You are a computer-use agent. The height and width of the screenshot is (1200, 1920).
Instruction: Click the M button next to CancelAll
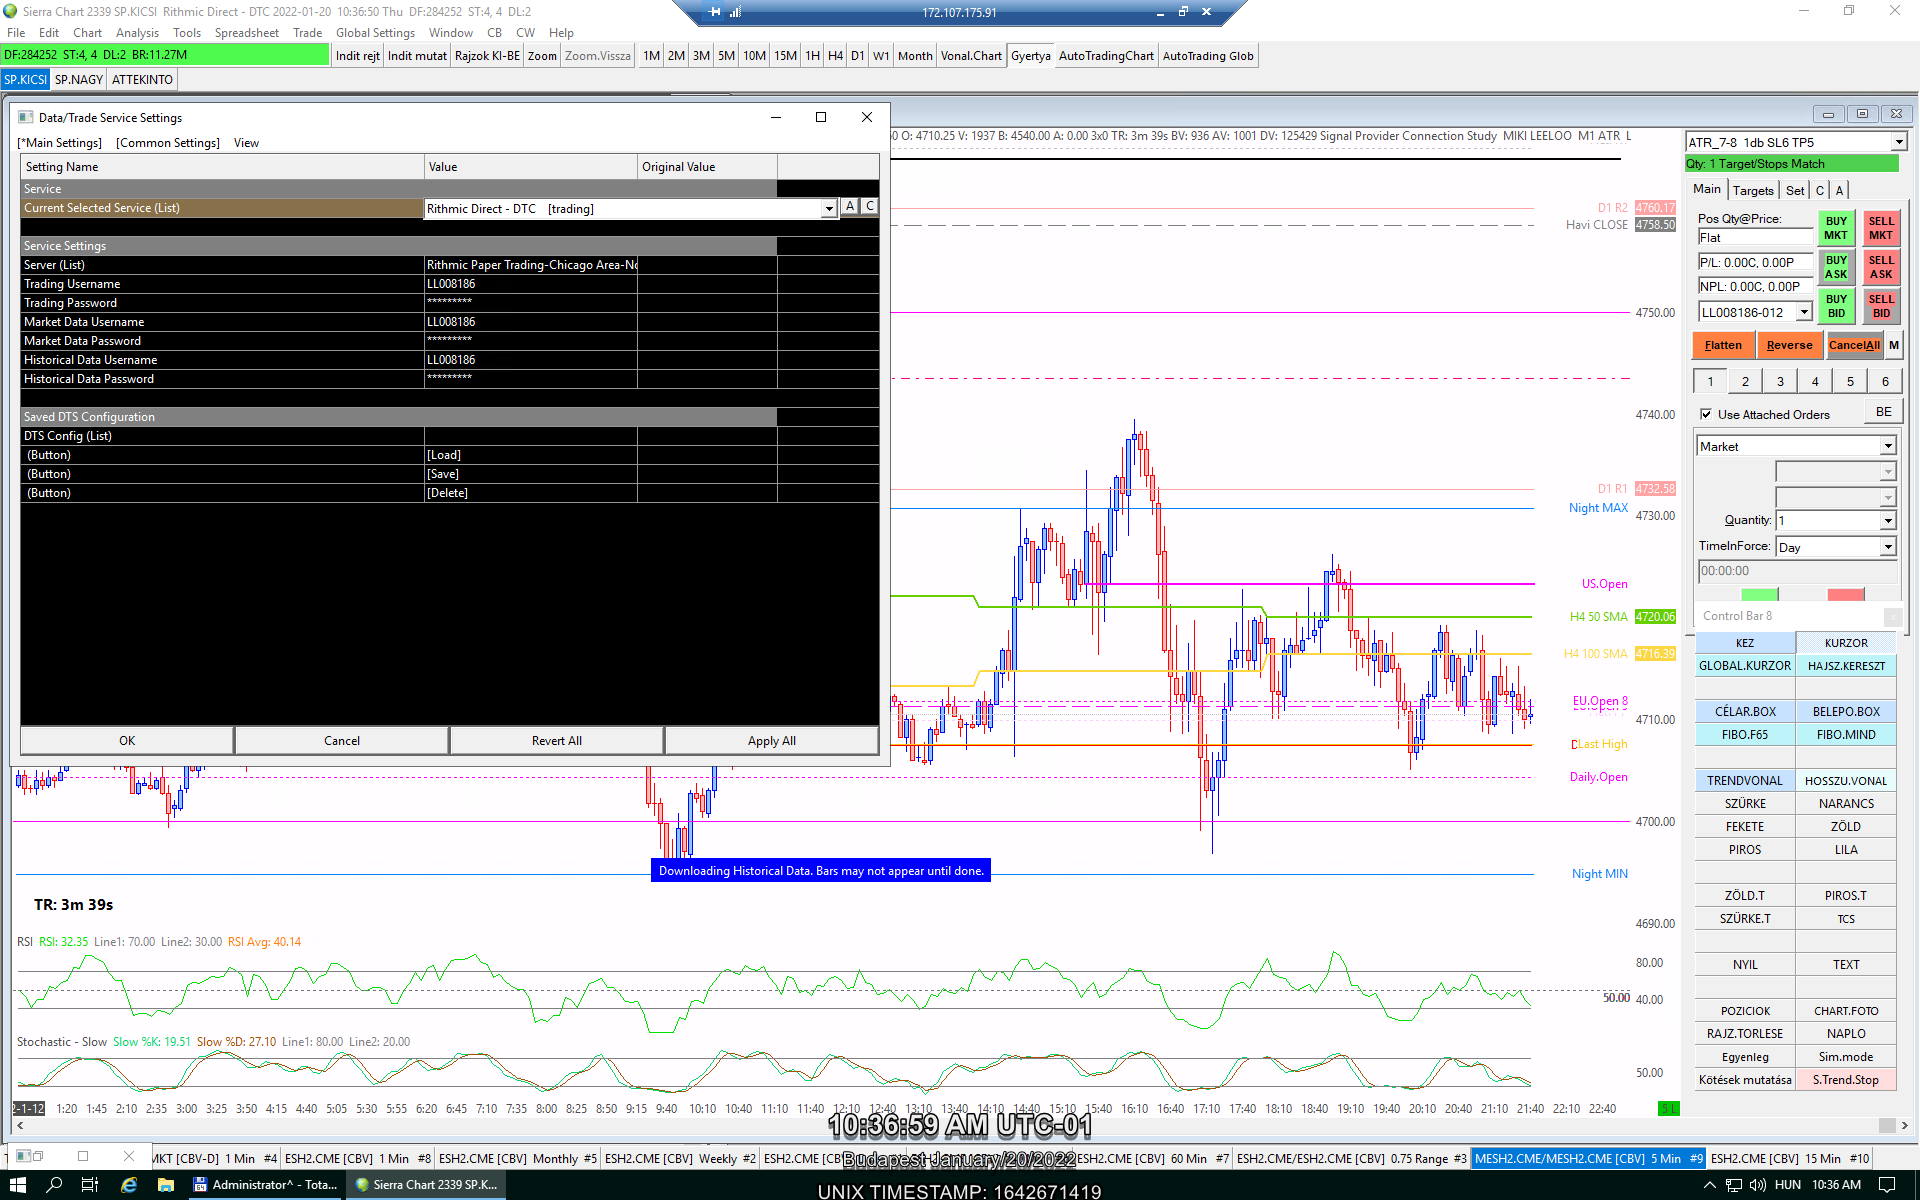[x=1894, y=345]
